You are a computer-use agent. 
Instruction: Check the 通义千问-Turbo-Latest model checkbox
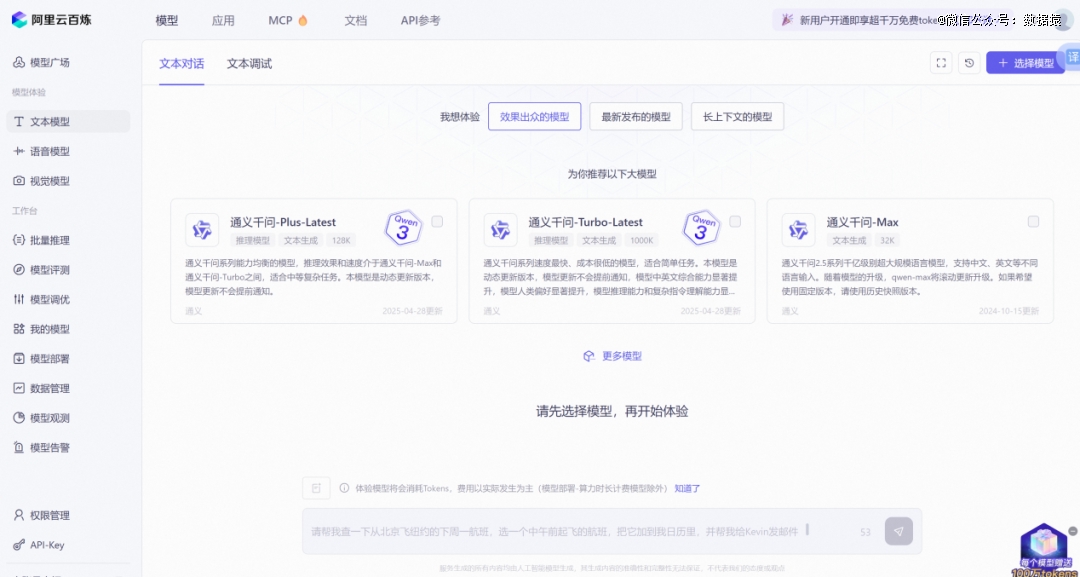[735, 221]
